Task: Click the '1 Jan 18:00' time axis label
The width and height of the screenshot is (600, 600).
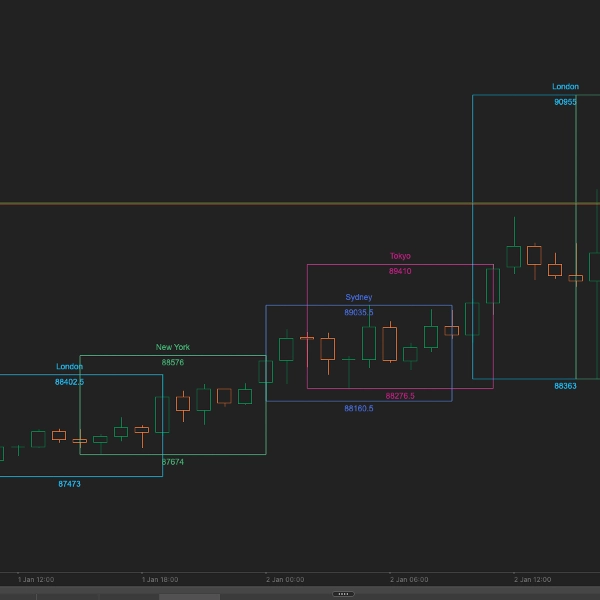Action: click(x=160, y=580)
